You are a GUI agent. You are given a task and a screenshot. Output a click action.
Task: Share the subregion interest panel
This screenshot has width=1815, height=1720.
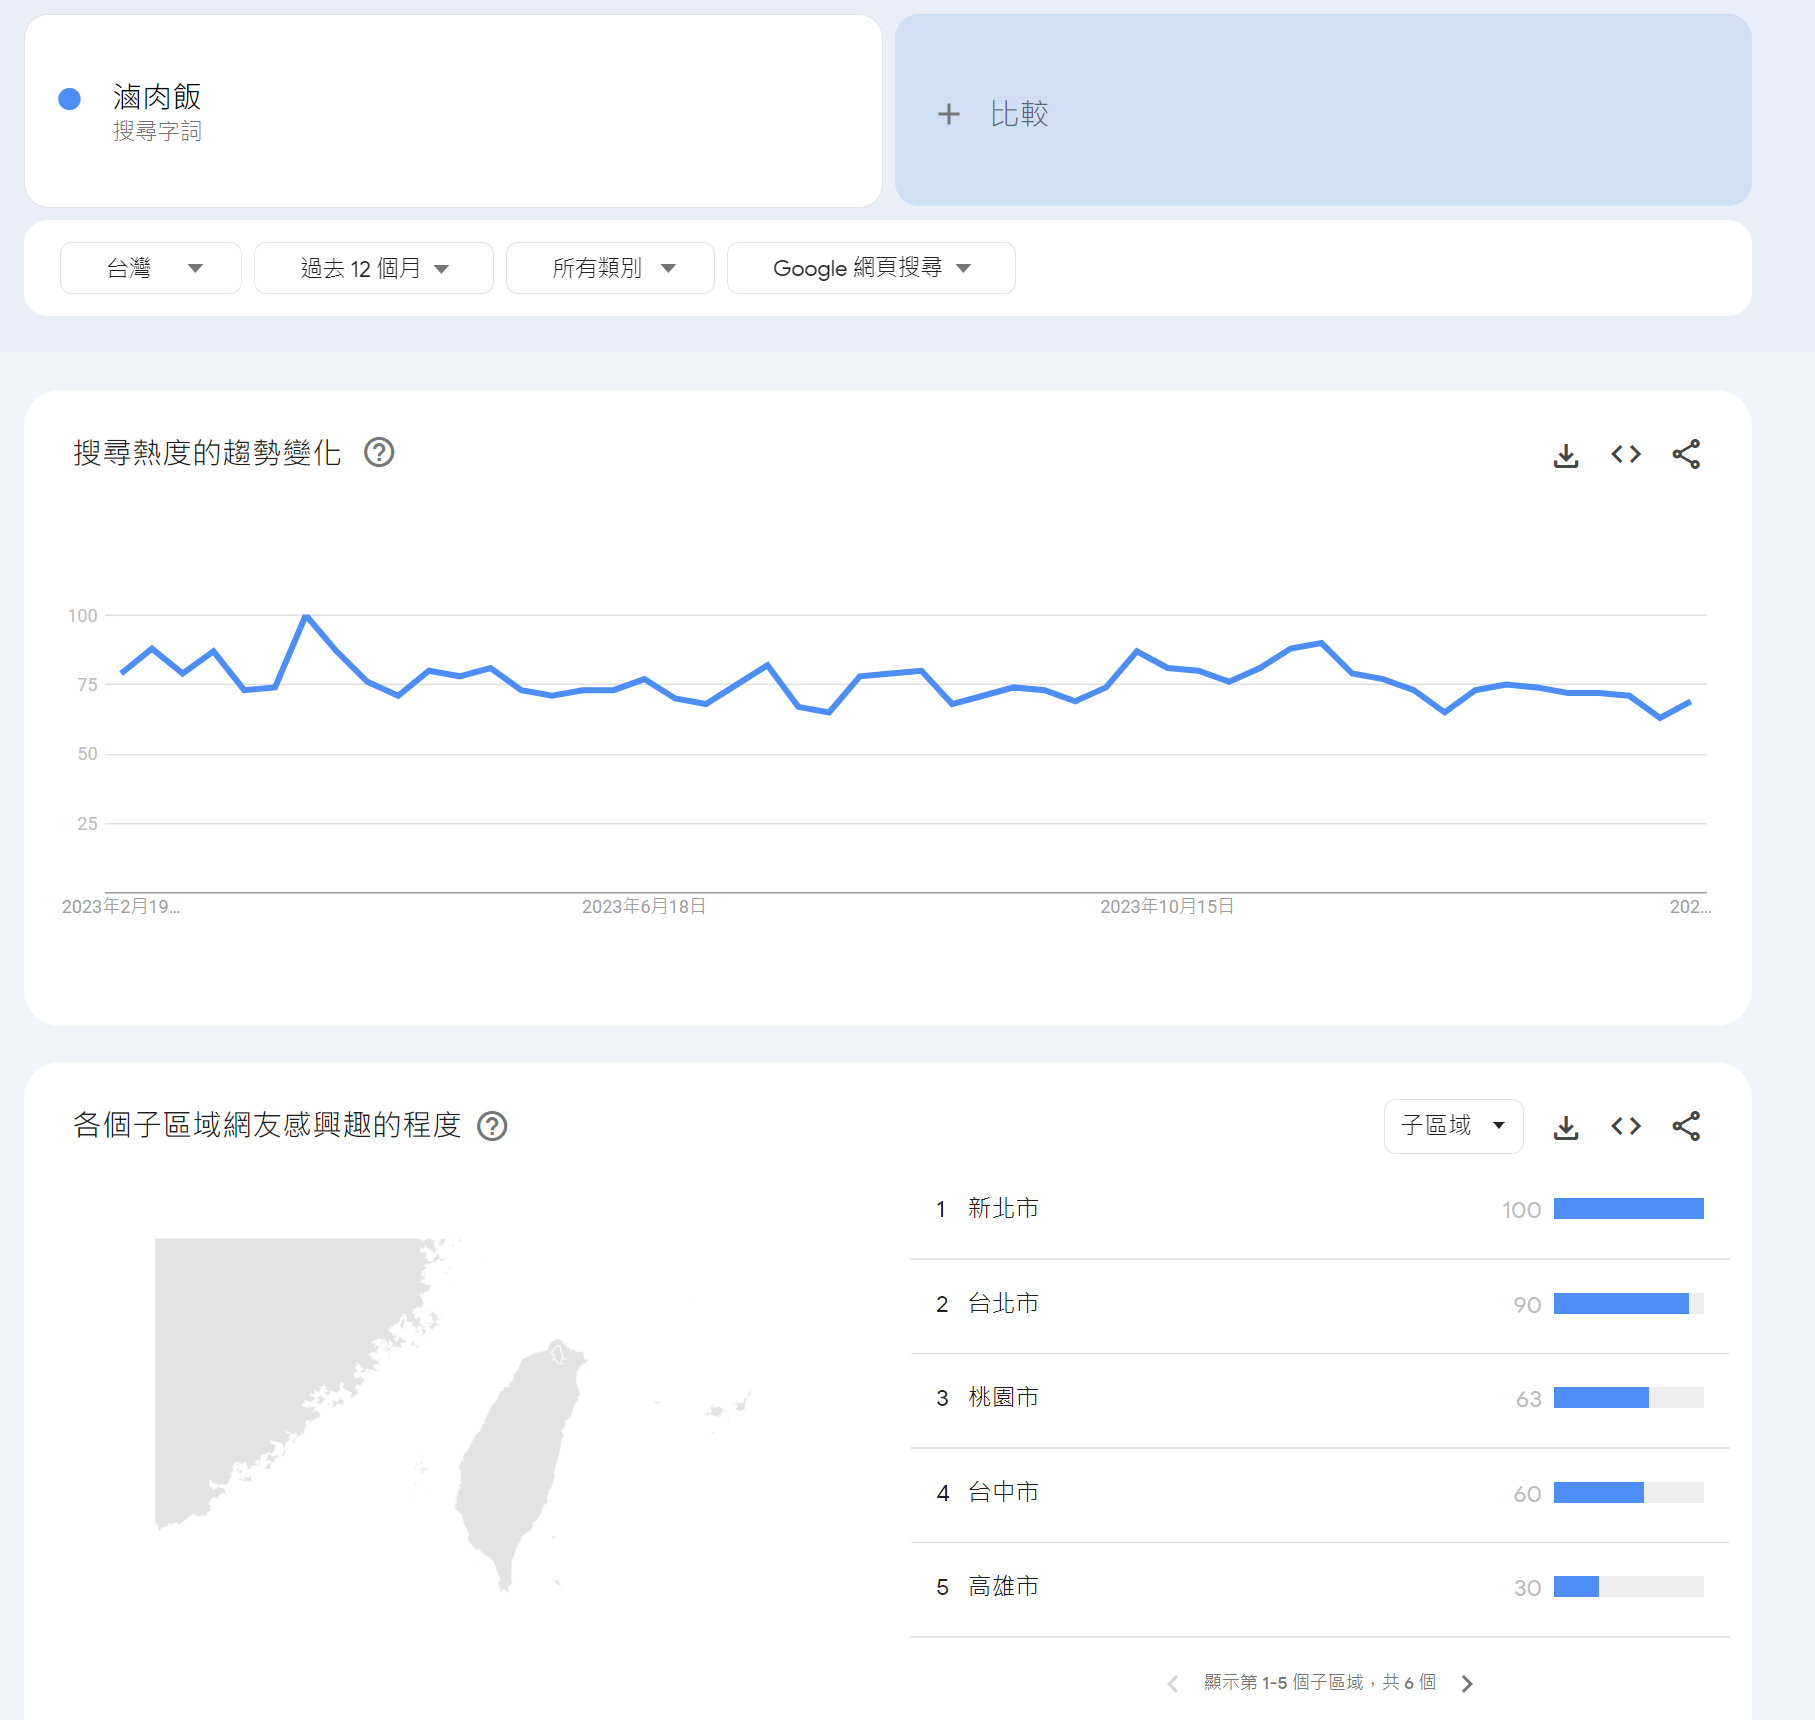pos(1686,1127)
